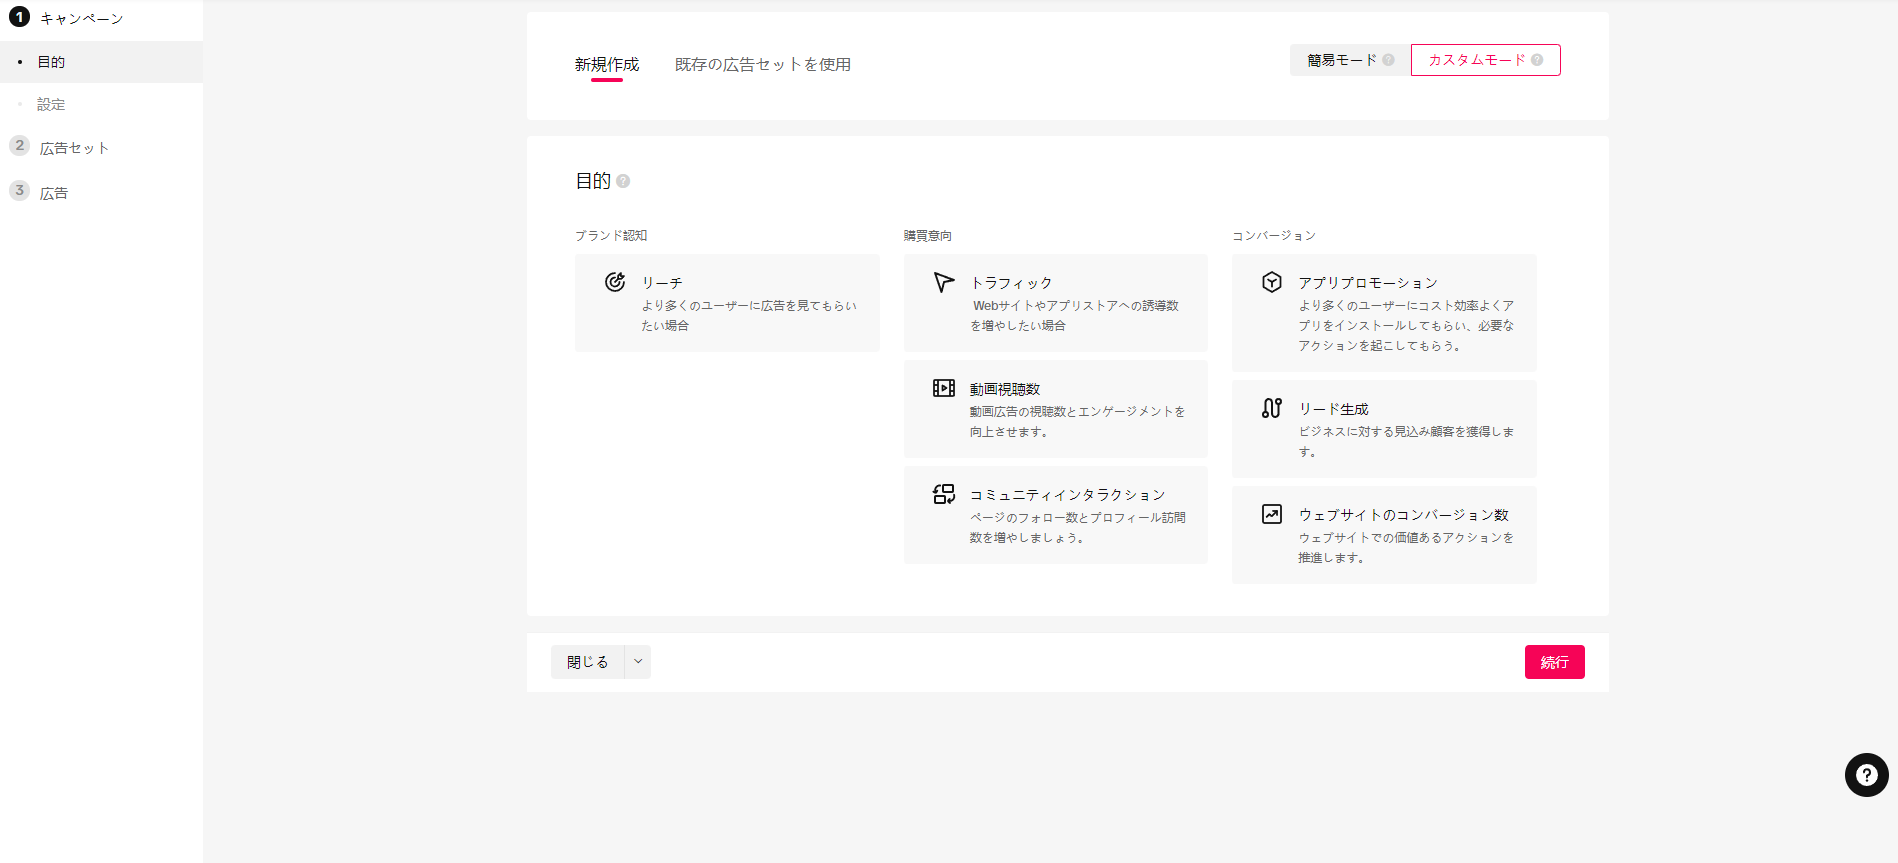Switch to カスタムモード

(x=1484, y=60)
